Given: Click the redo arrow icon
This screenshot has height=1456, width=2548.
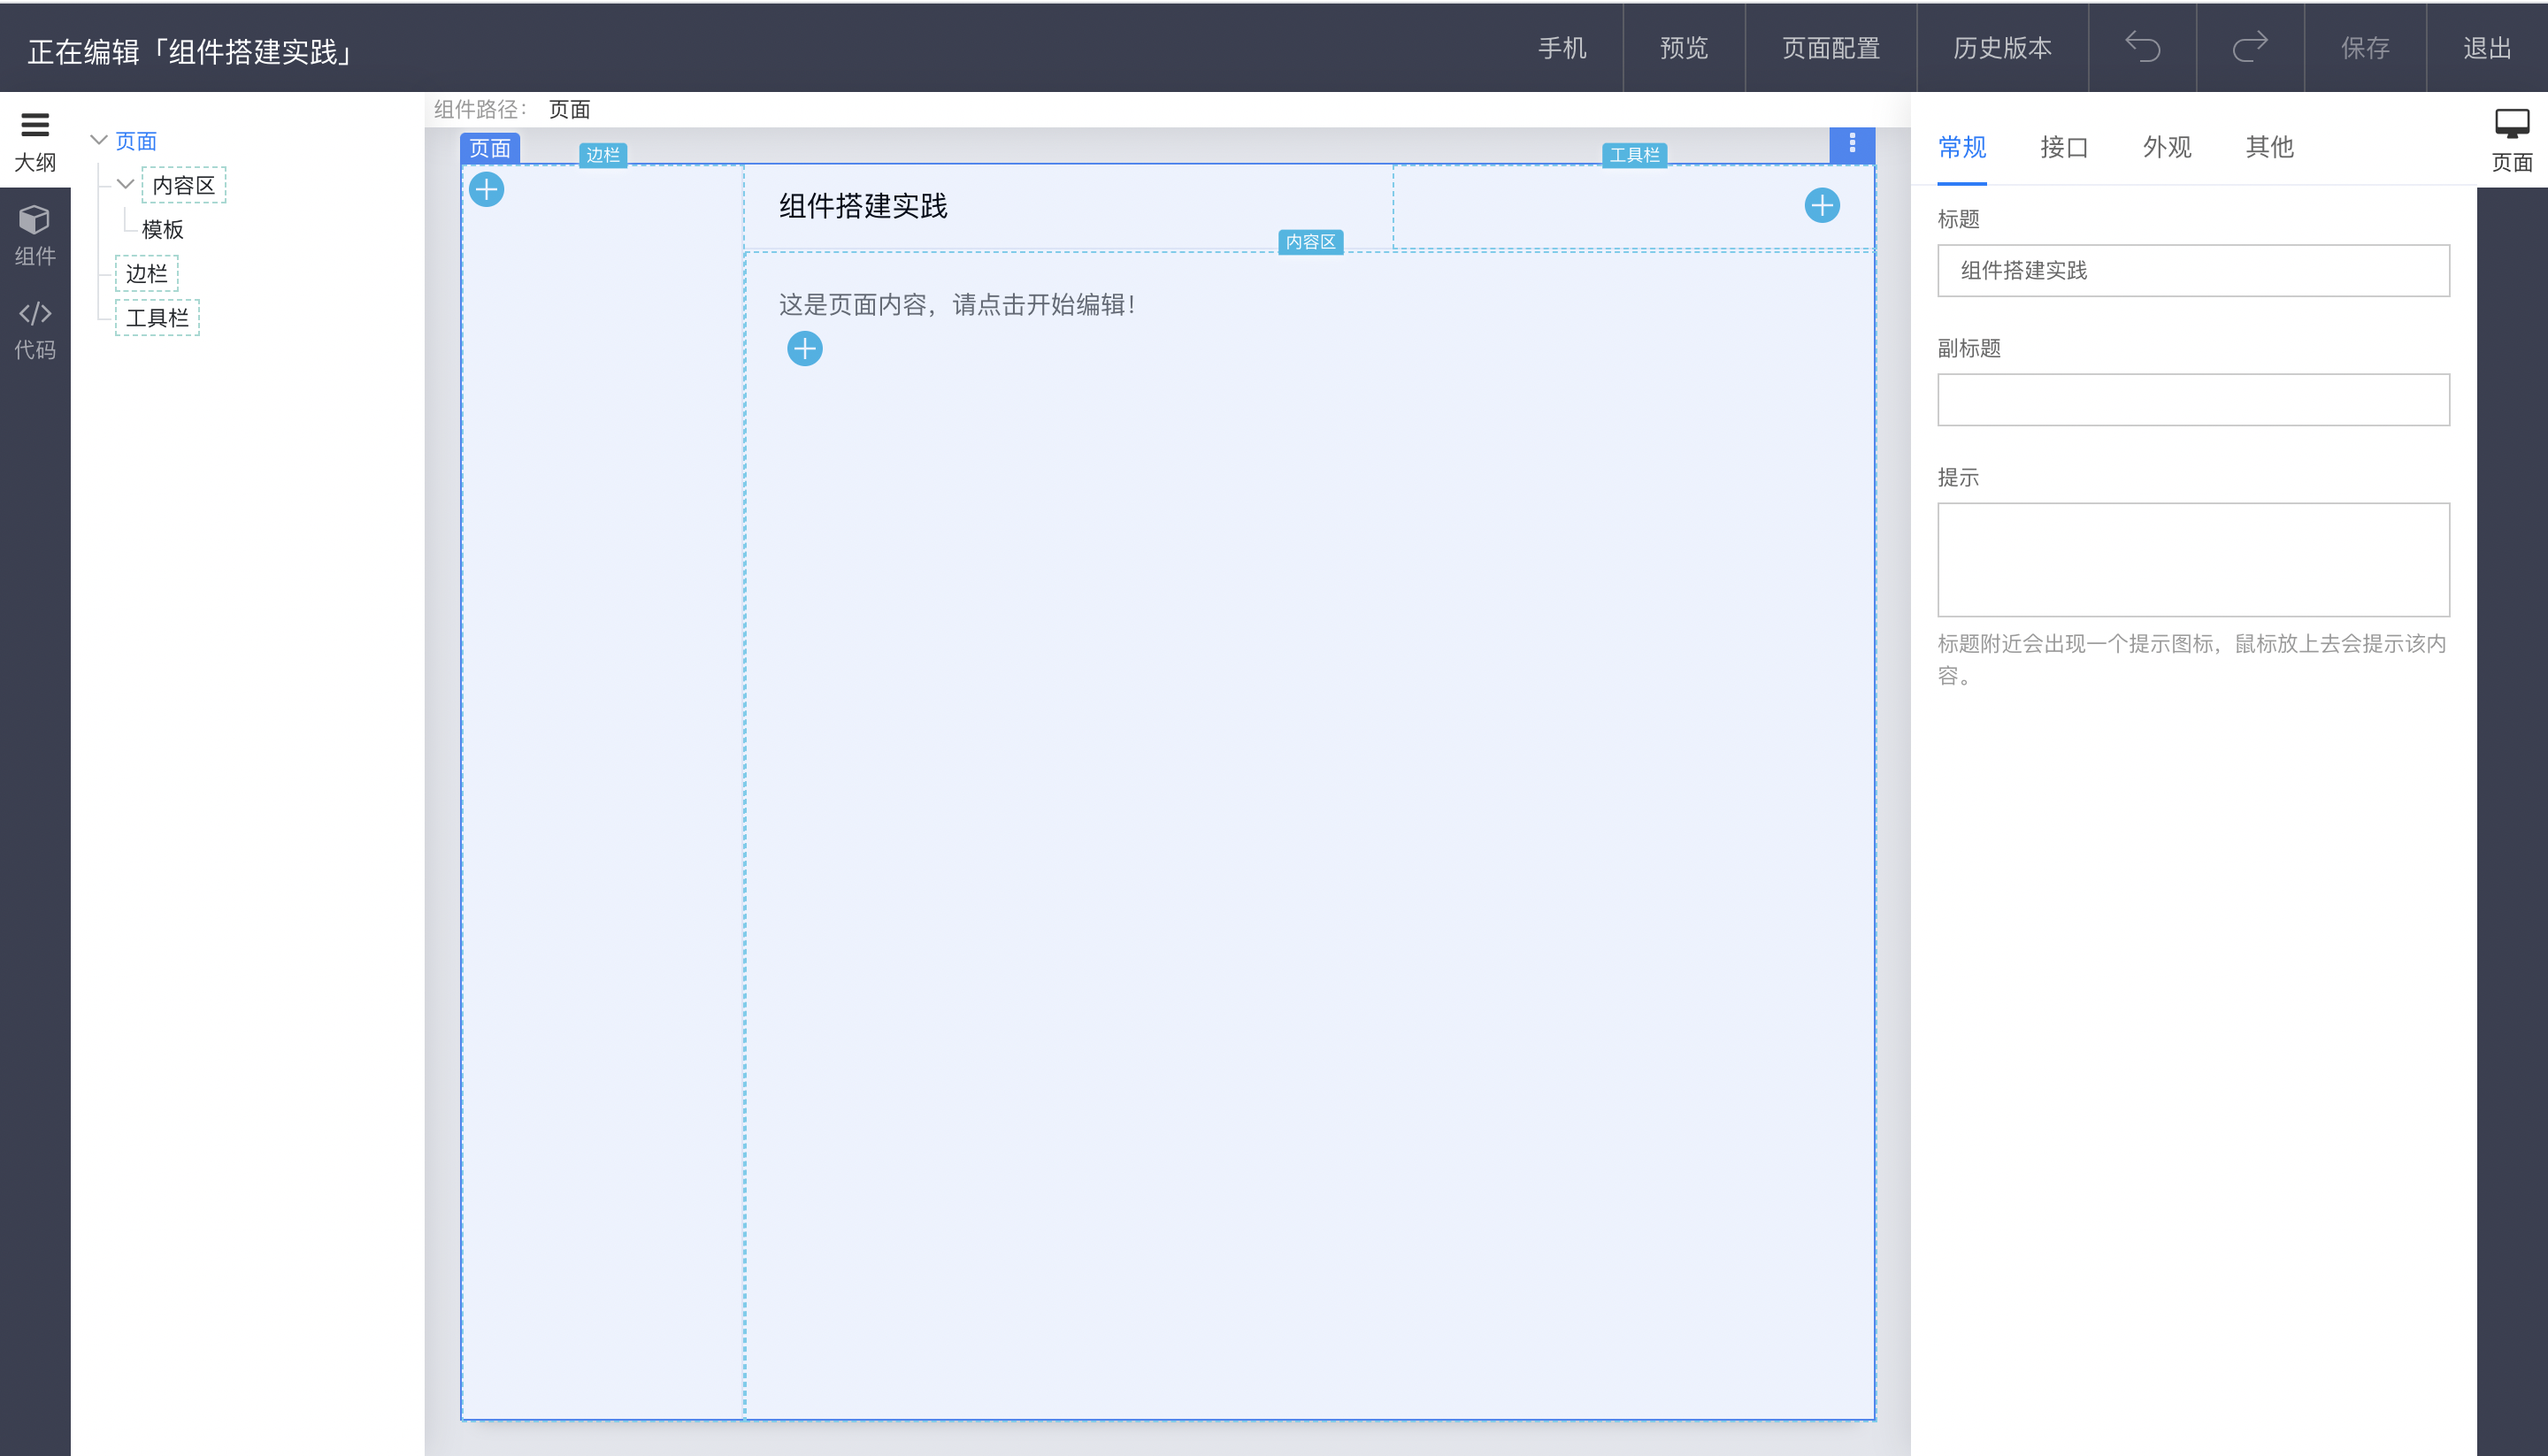Looking at the screenshot, I should pos(2250,47).
